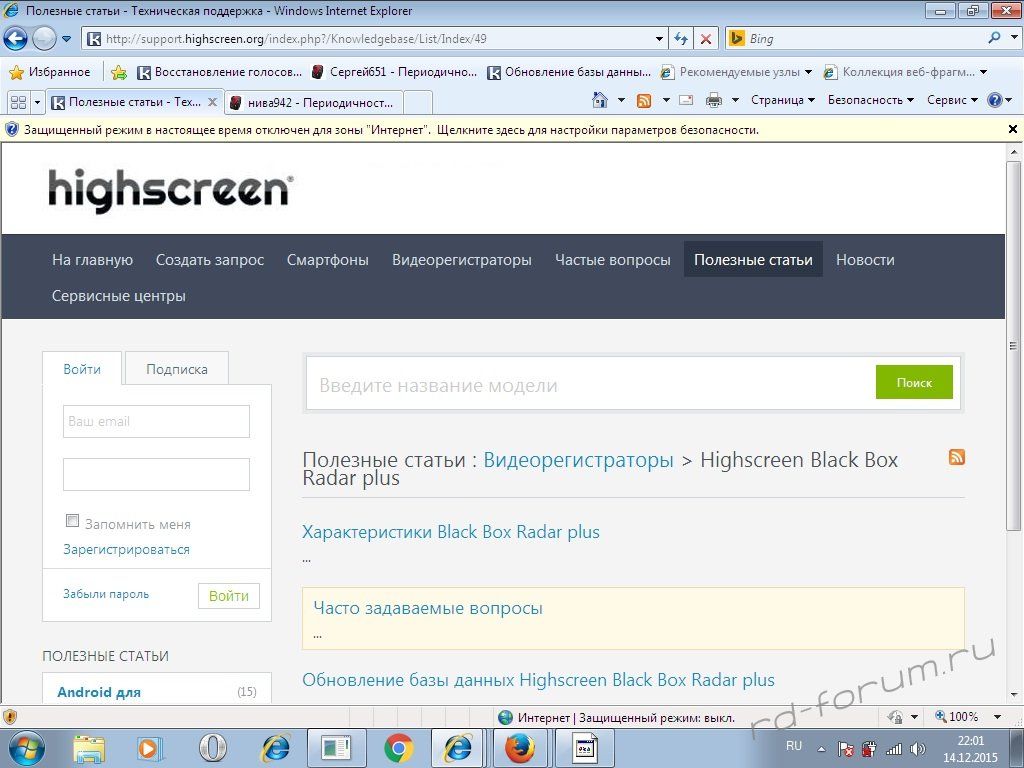Open Google Chrome from the taskbar
This screenshot has height=768, width=1024.
tap(398, 748)
